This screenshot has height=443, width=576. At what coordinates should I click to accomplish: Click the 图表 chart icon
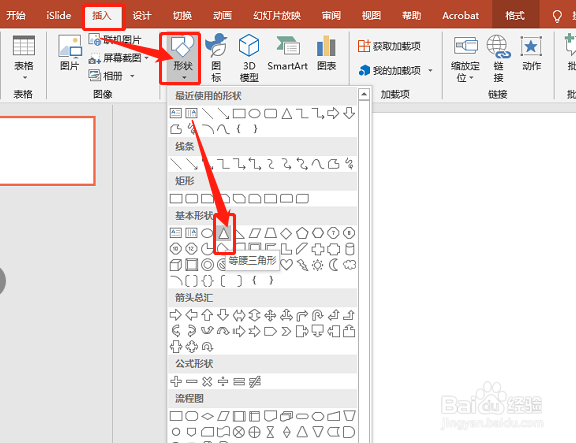[x=326, y=53]
